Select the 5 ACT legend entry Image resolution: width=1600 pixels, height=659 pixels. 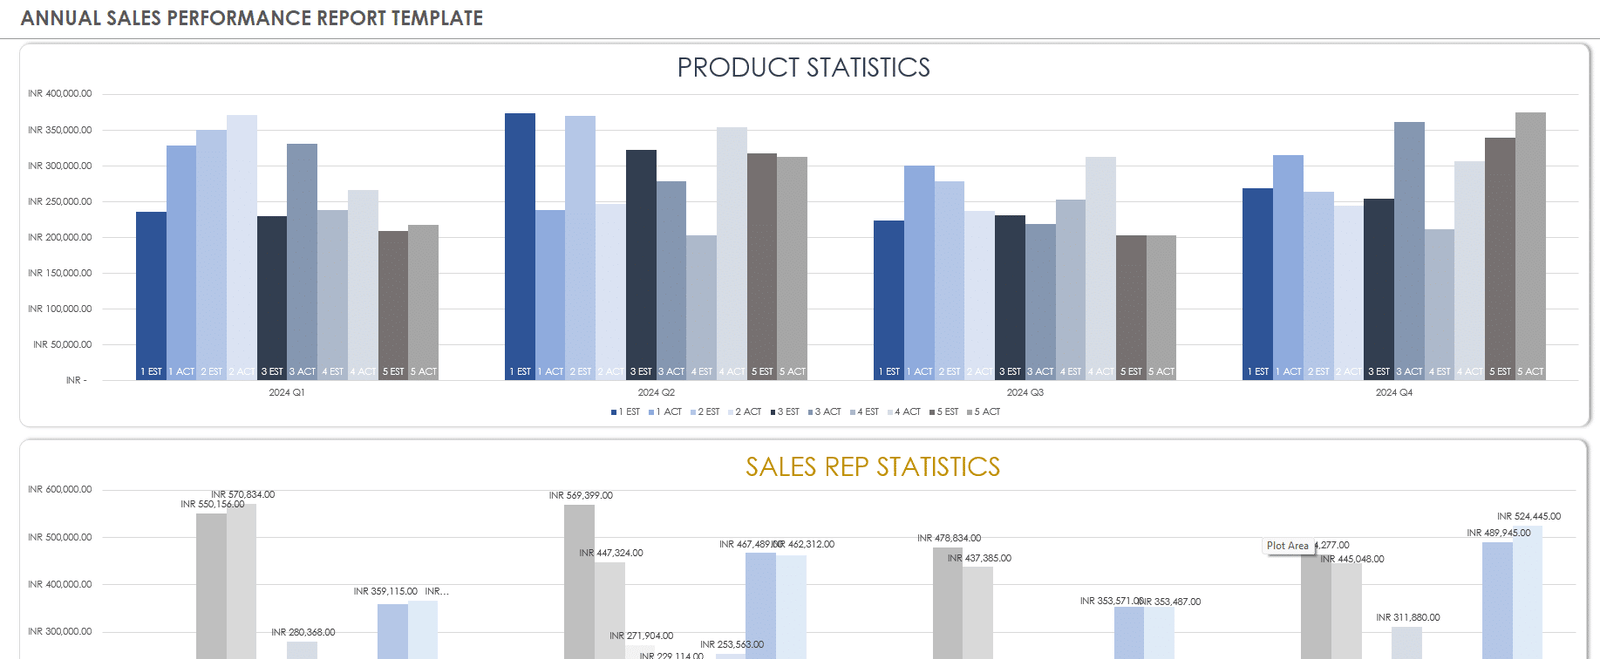tap(986, 412)
